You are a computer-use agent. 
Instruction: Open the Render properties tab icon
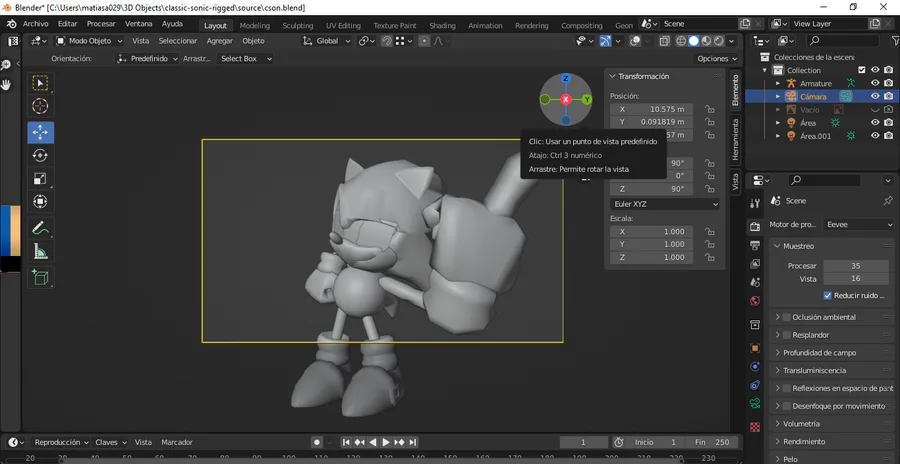pos(755,226)
